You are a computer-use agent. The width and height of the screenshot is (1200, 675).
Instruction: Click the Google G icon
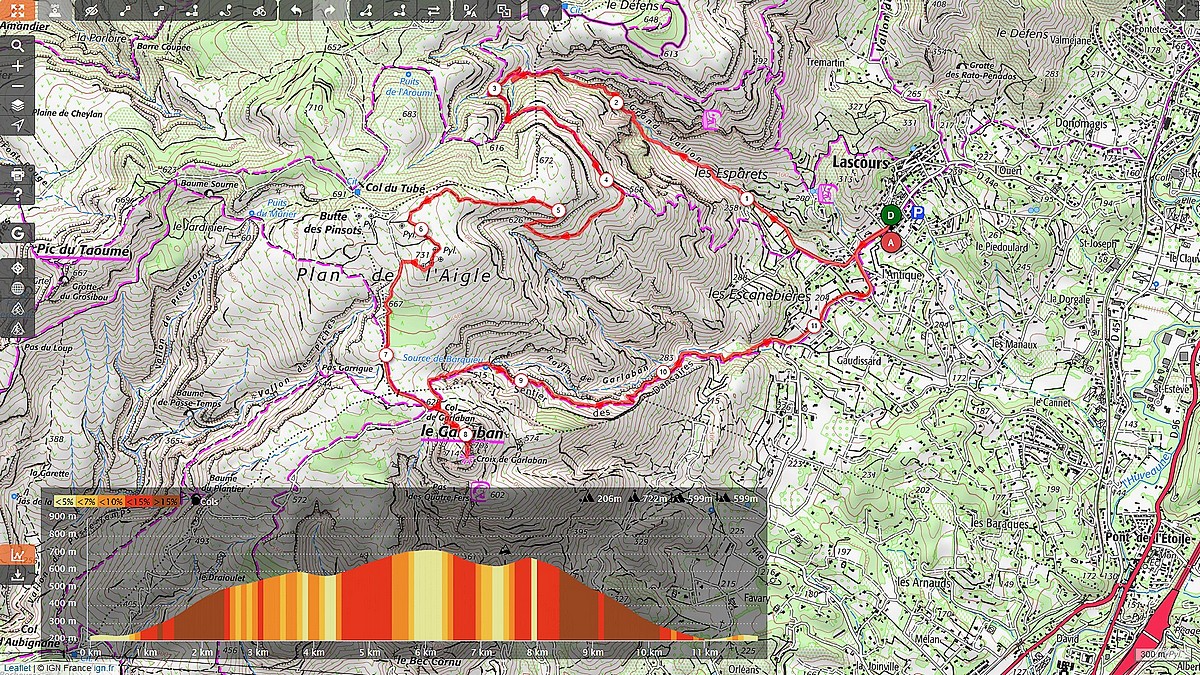click(x=18, y=232)
